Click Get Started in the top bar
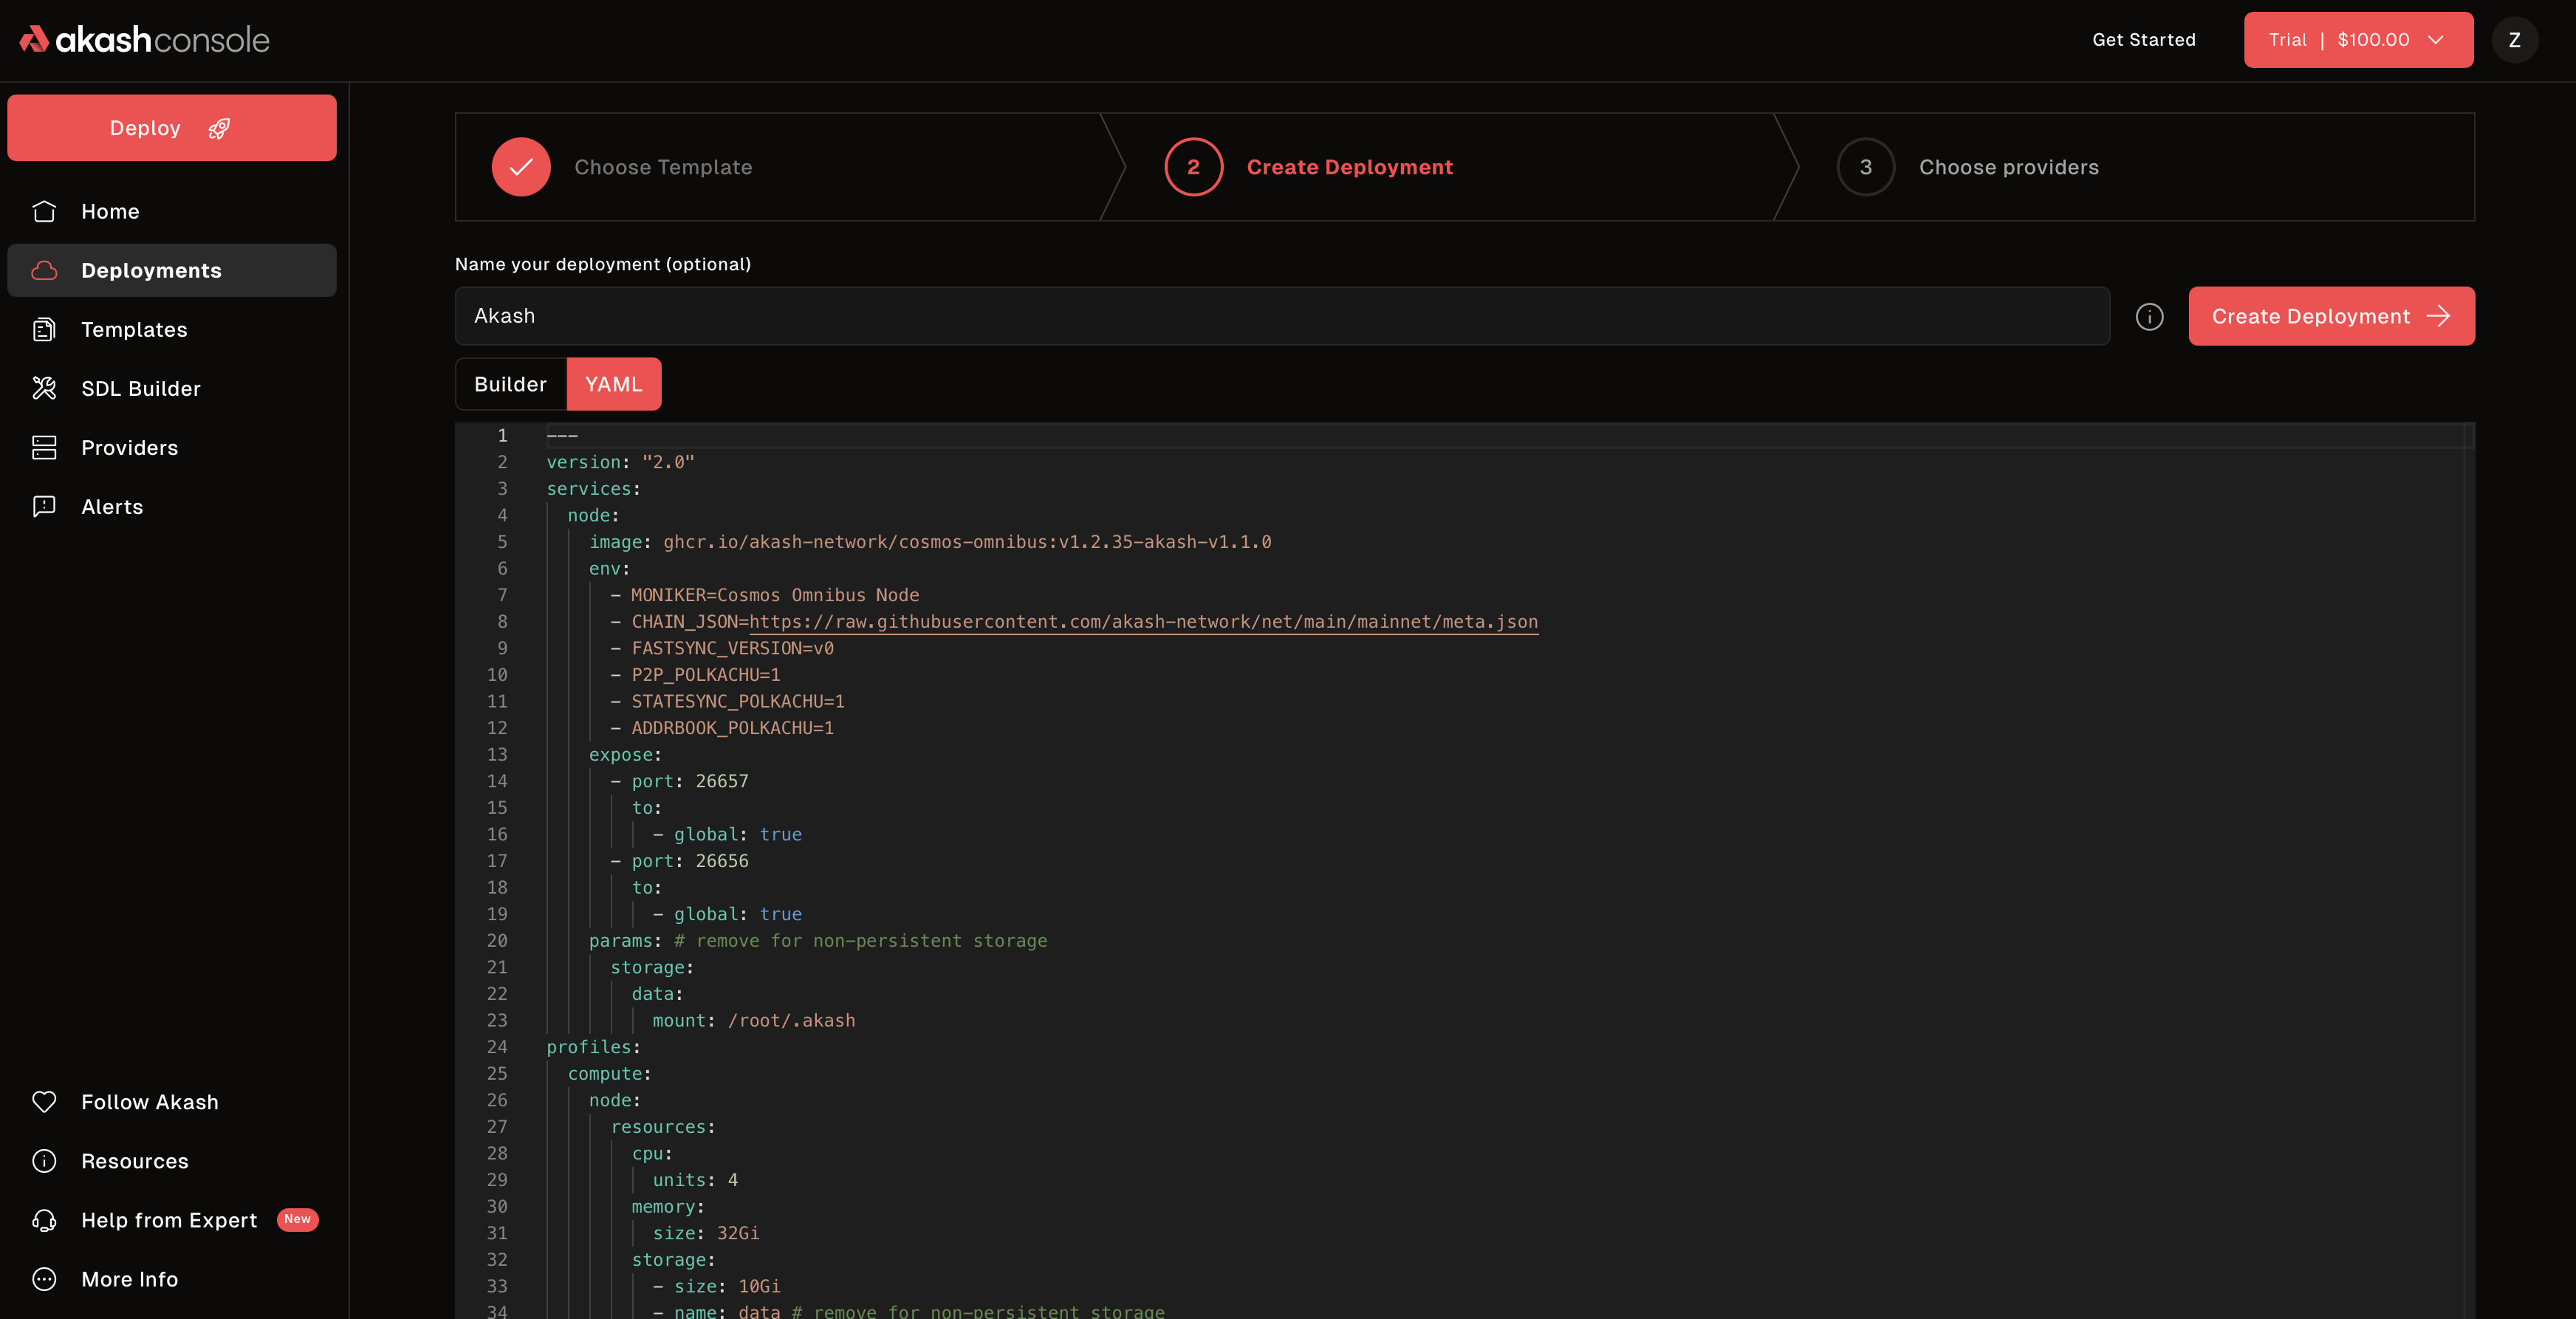2576x1319 pixels. click(x=2144, y=40)
